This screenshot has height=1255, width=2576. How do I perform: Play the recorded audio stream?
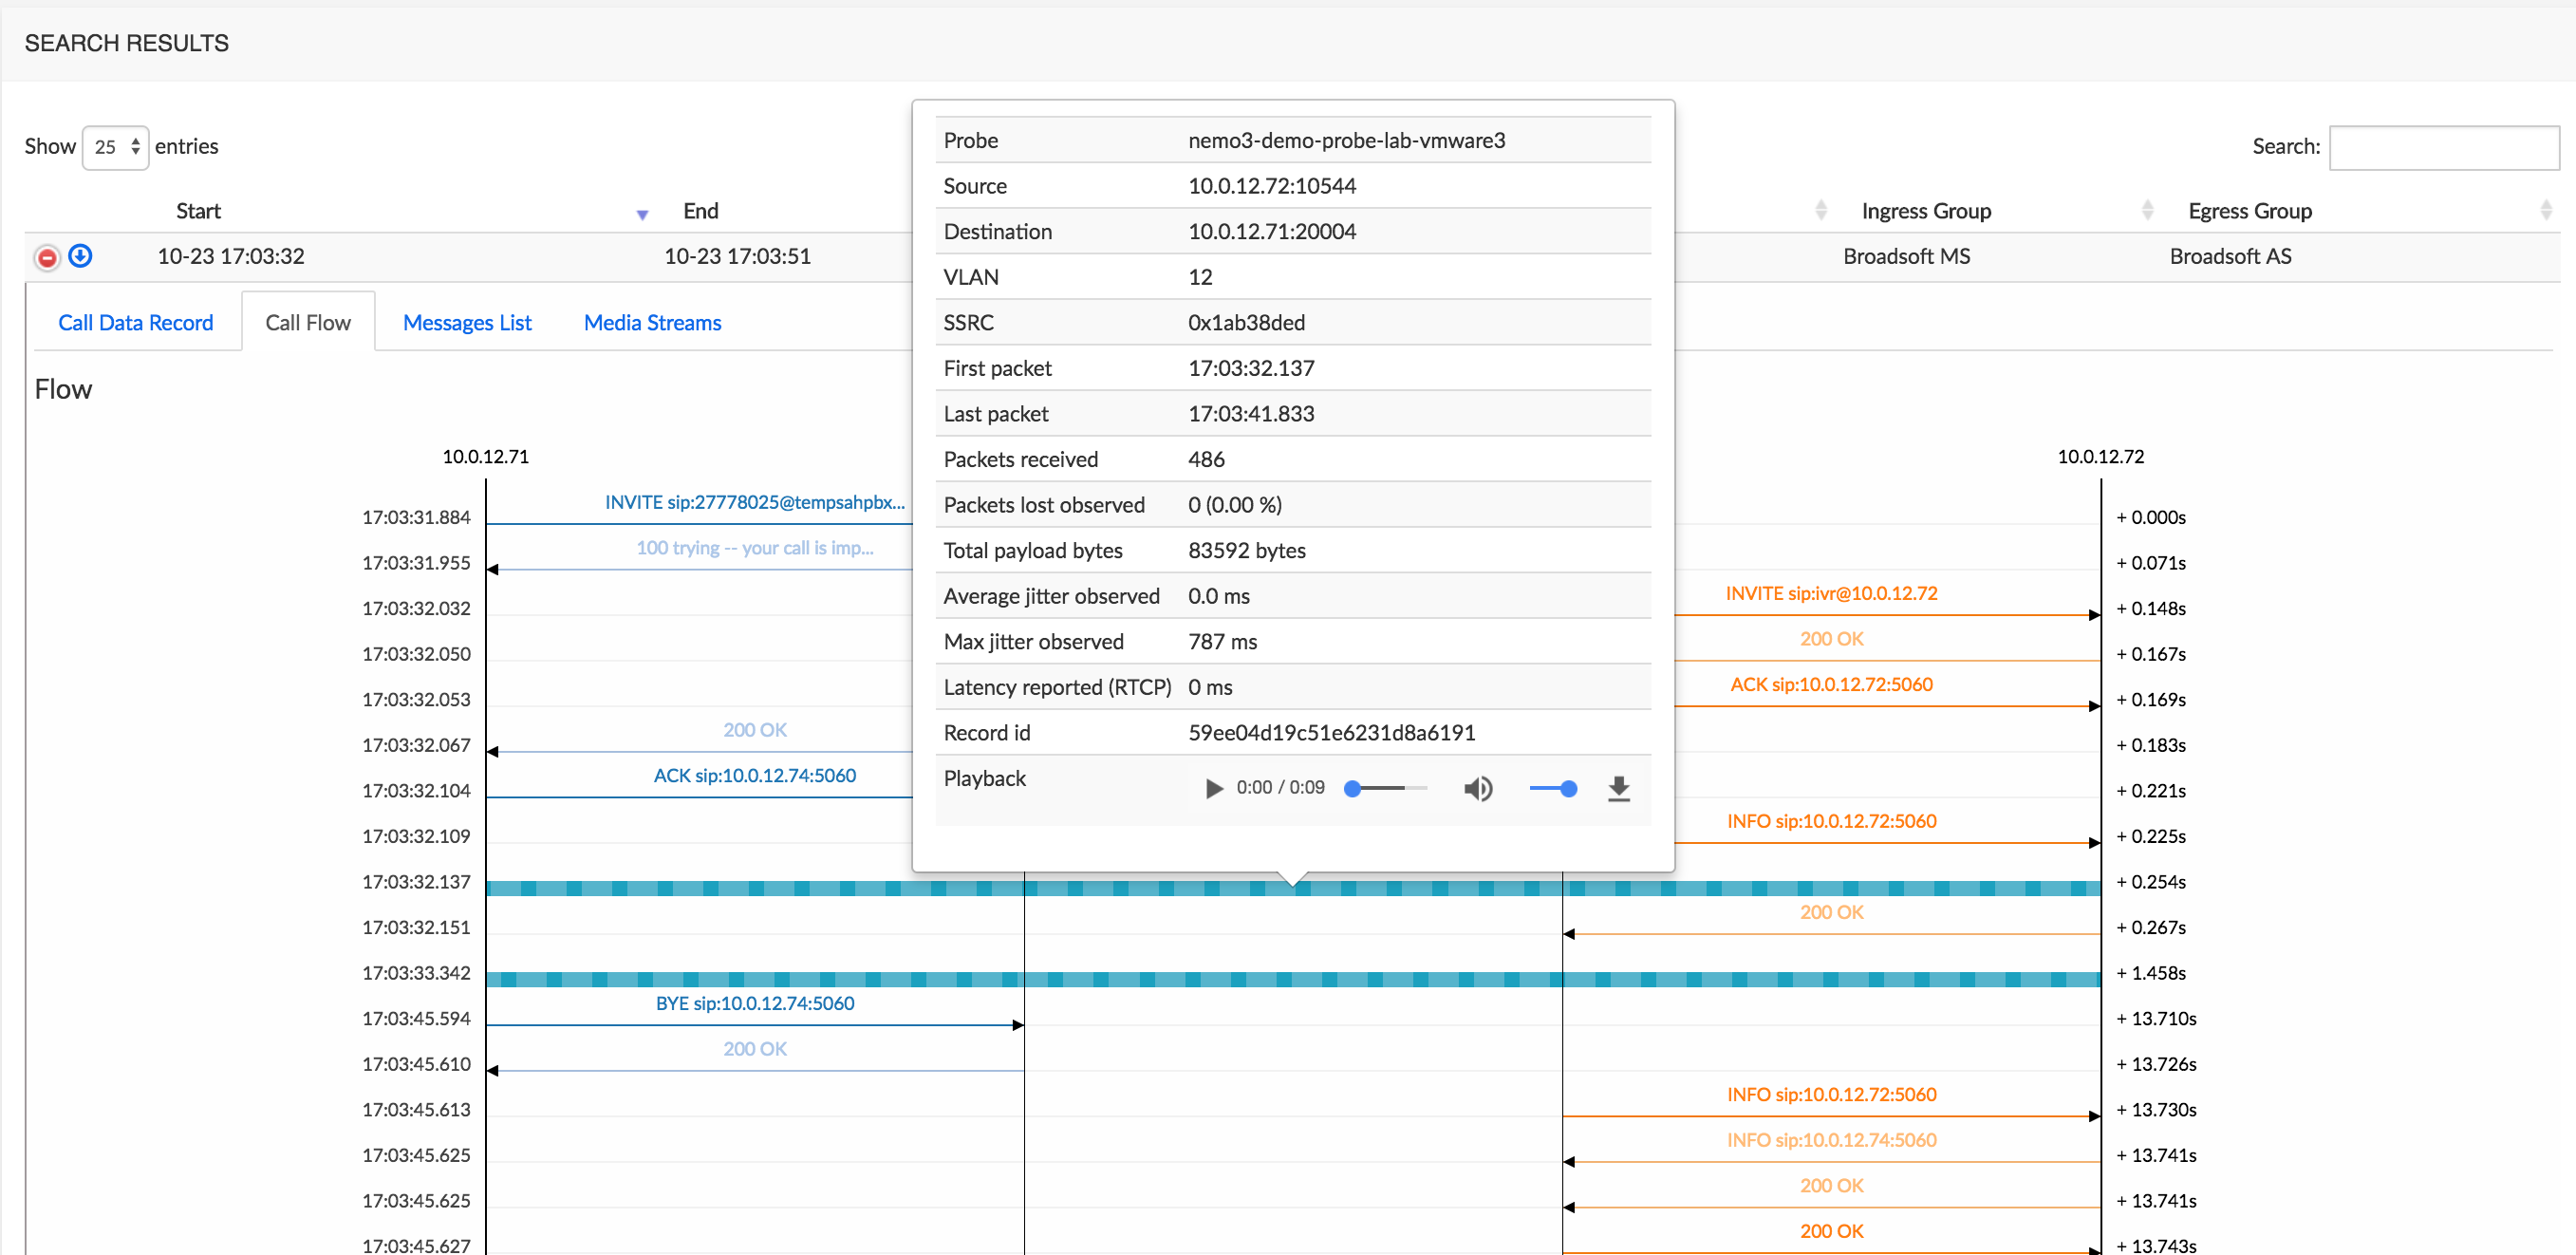coord(1213,788)
